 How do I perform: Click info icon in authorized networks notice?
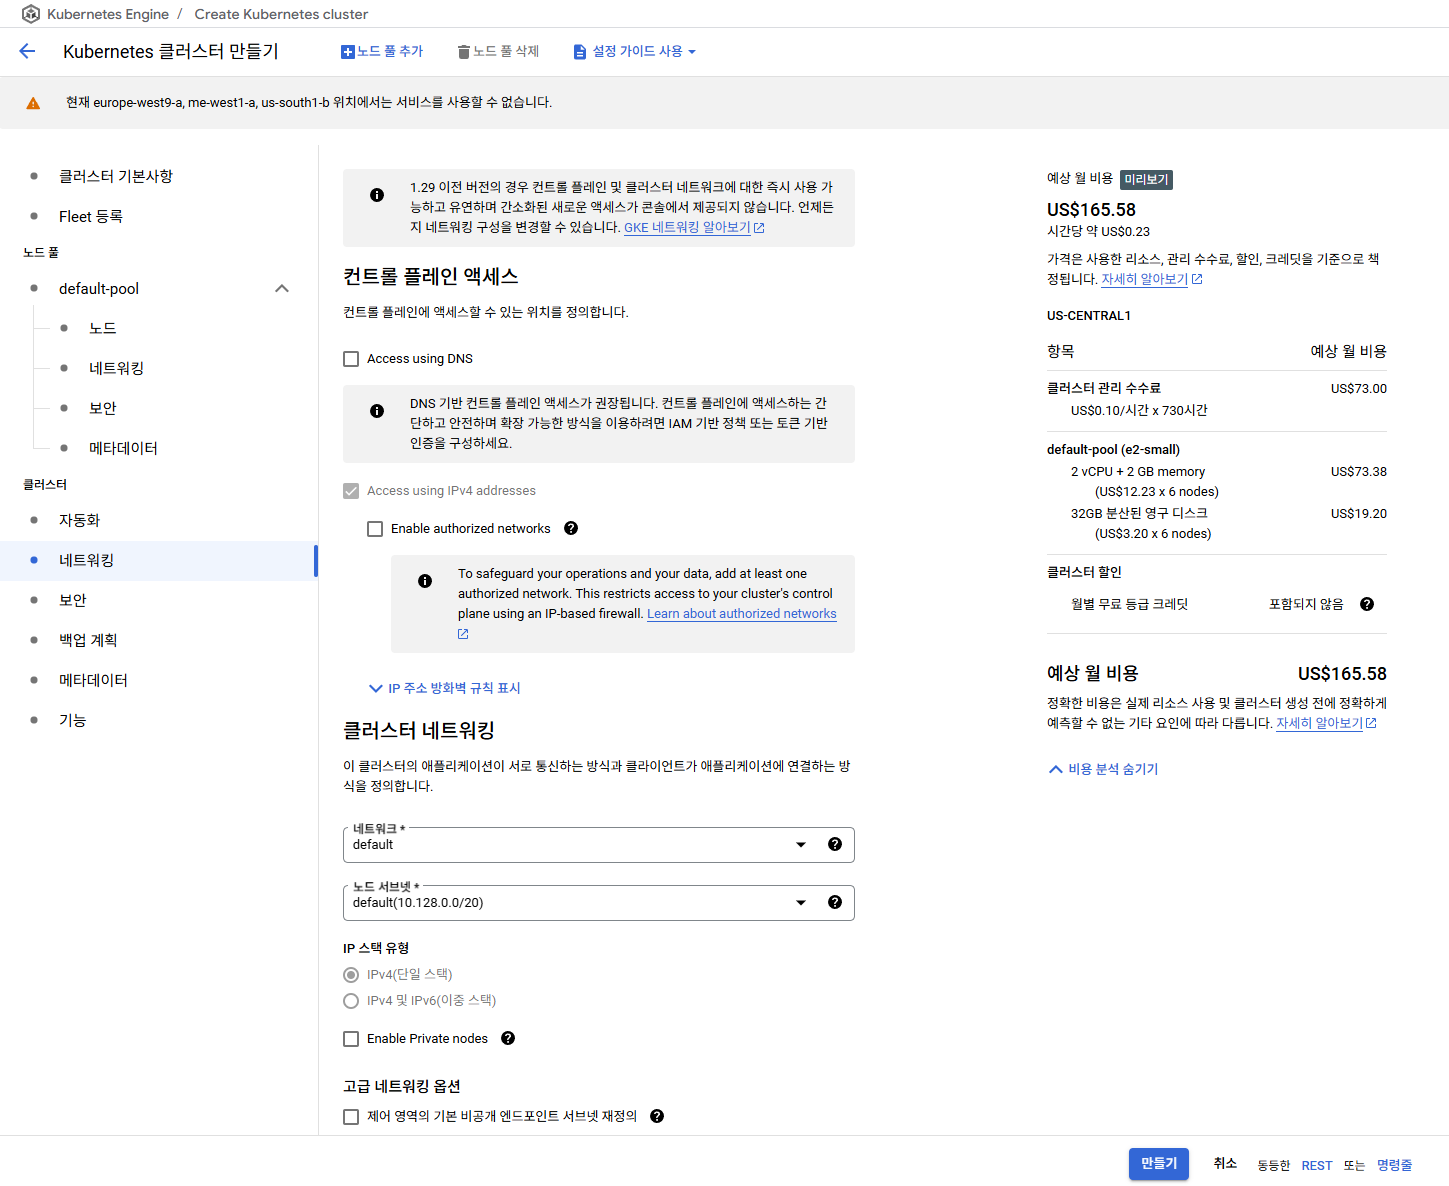pos(425,581)
